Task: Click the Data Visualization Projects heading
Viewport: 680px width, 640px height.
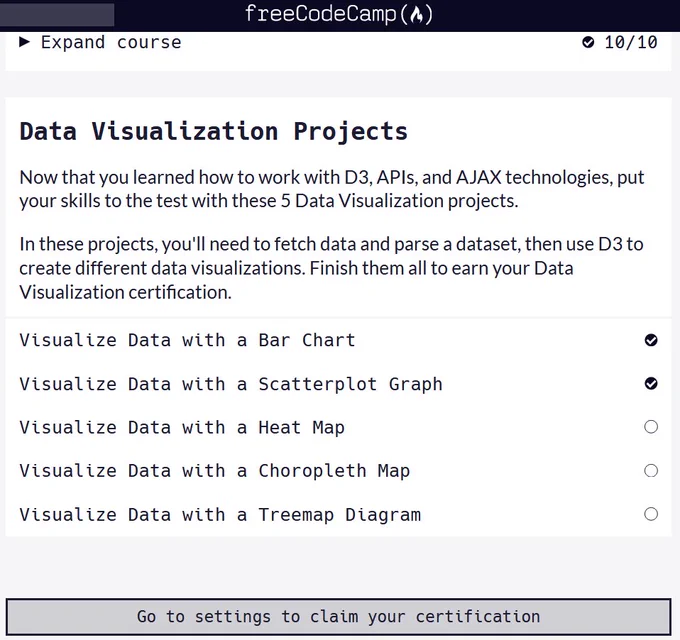Action: pyautogui.click(x=214, y=131)
